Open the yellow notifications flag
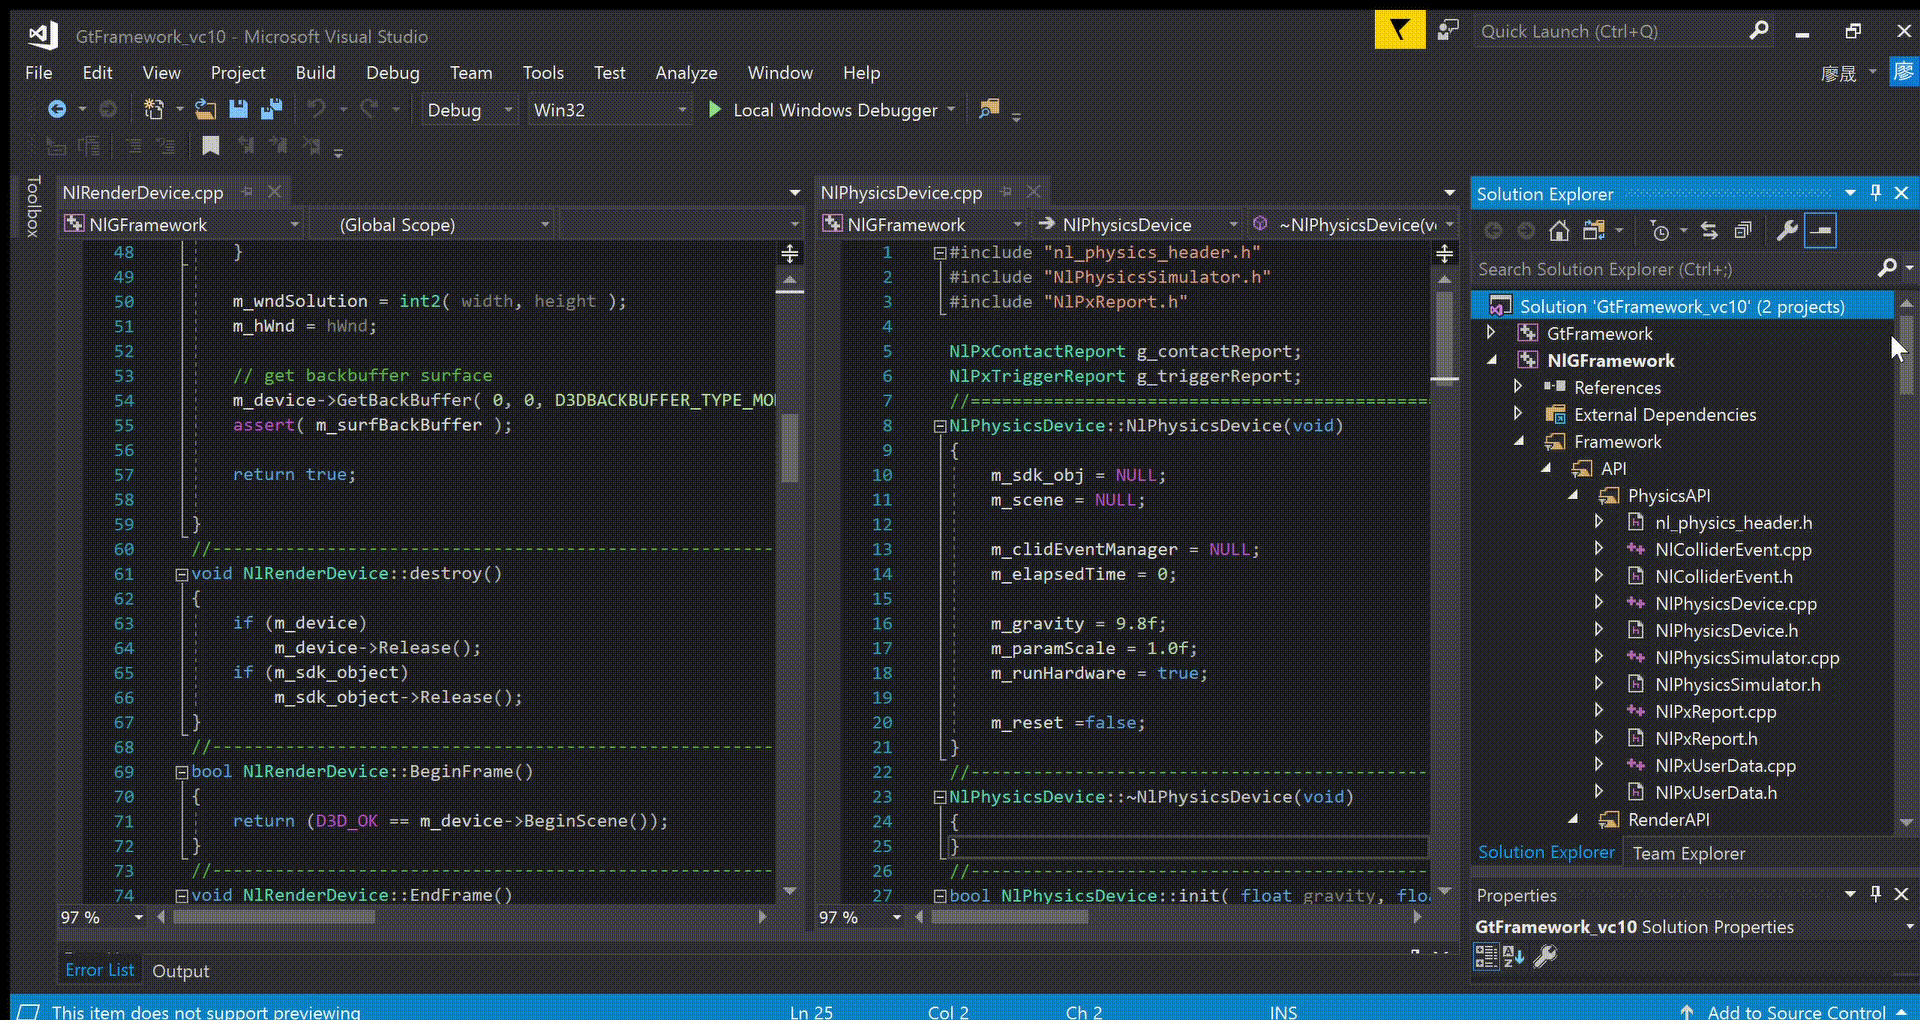This screenshot has height=1020, width=1920. click(x=1399, y=31)
